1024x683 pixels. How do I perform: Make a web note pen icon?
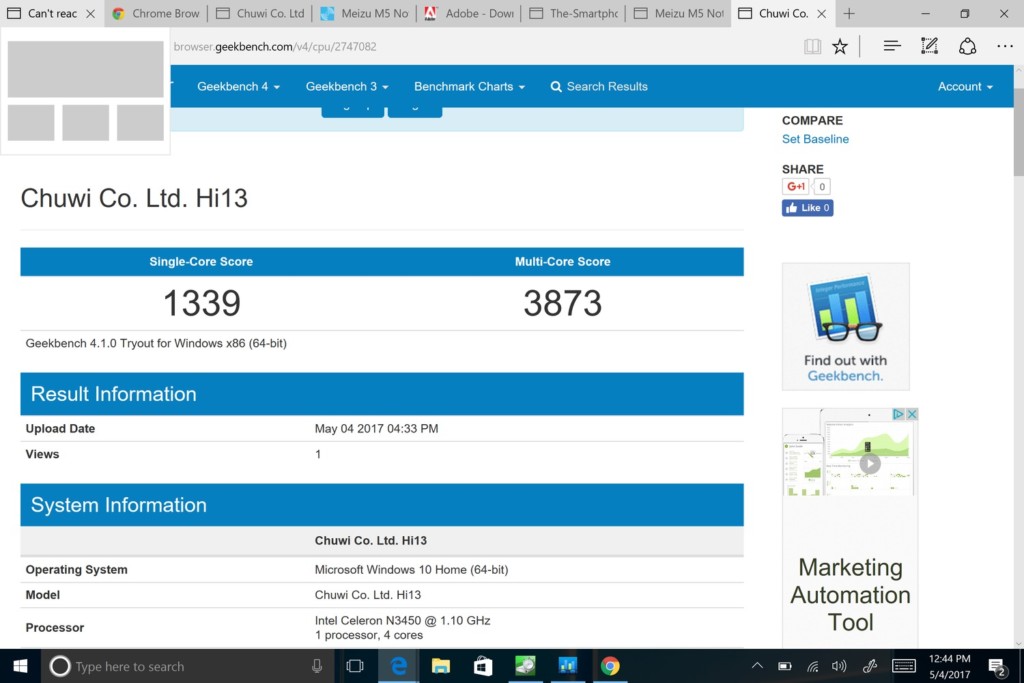tap(929, 46)
